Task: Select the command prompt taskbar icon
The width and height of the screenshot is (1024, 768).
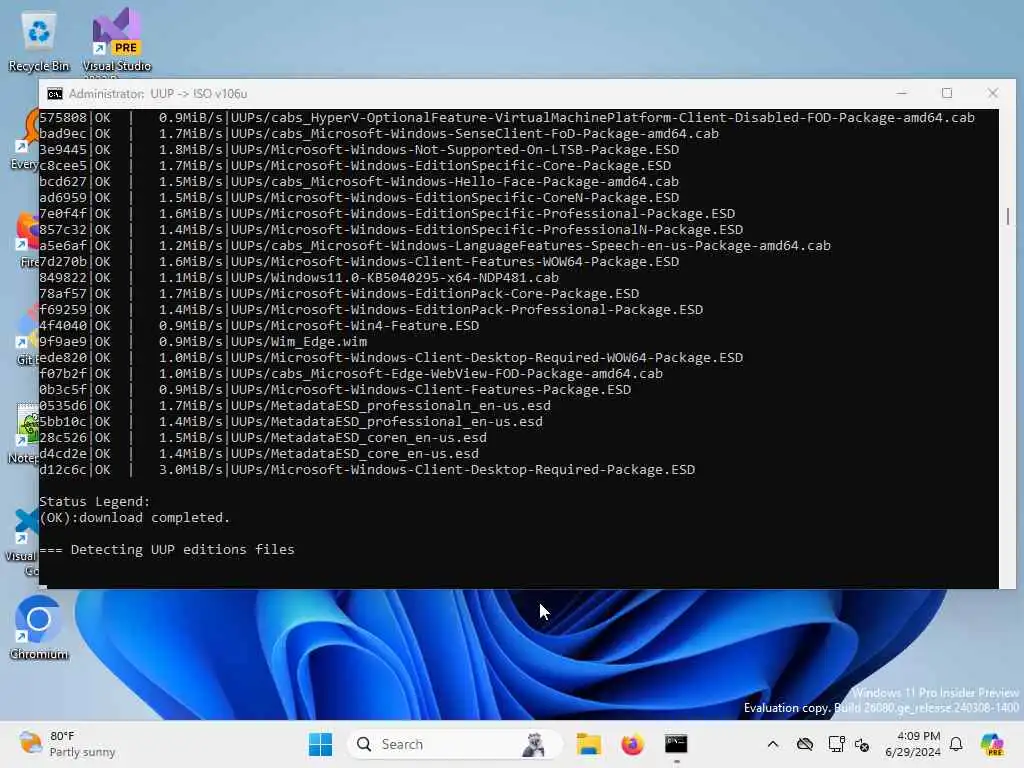Action: pyautogui.click(x=676, y=744)
